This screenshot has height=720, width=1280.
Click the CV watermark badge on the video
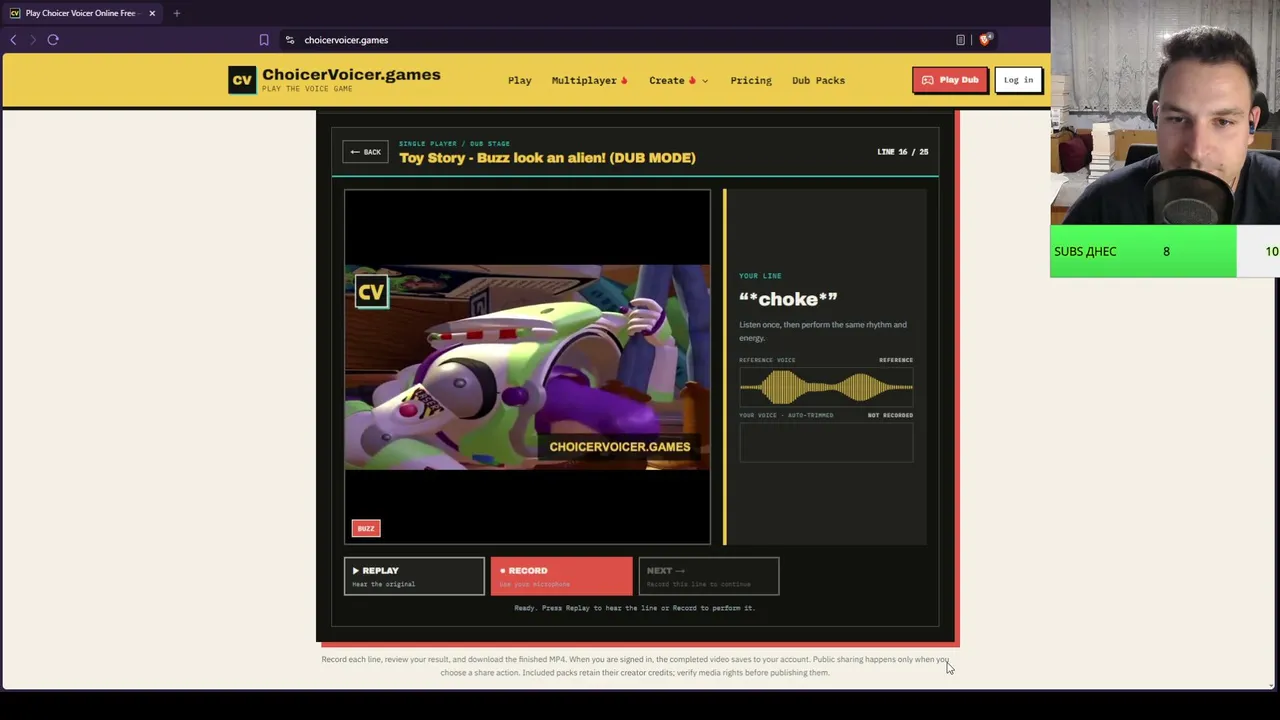(x=371, y=293)
